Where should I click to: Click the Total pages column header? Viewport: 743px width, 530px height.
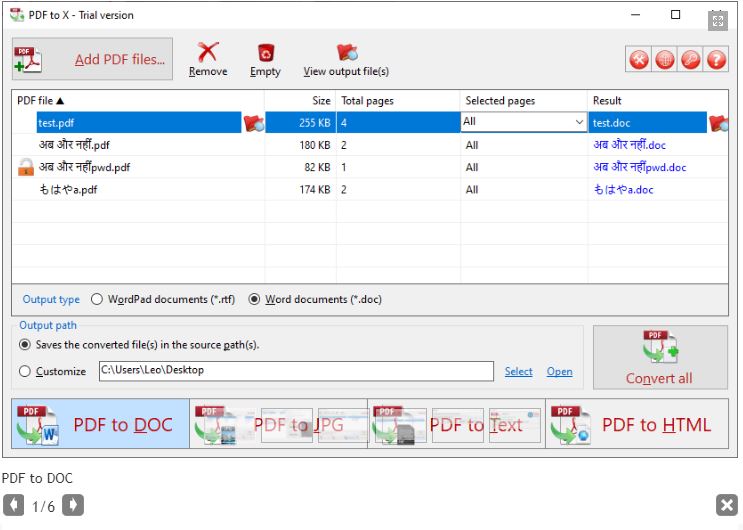tap(398, 101)
